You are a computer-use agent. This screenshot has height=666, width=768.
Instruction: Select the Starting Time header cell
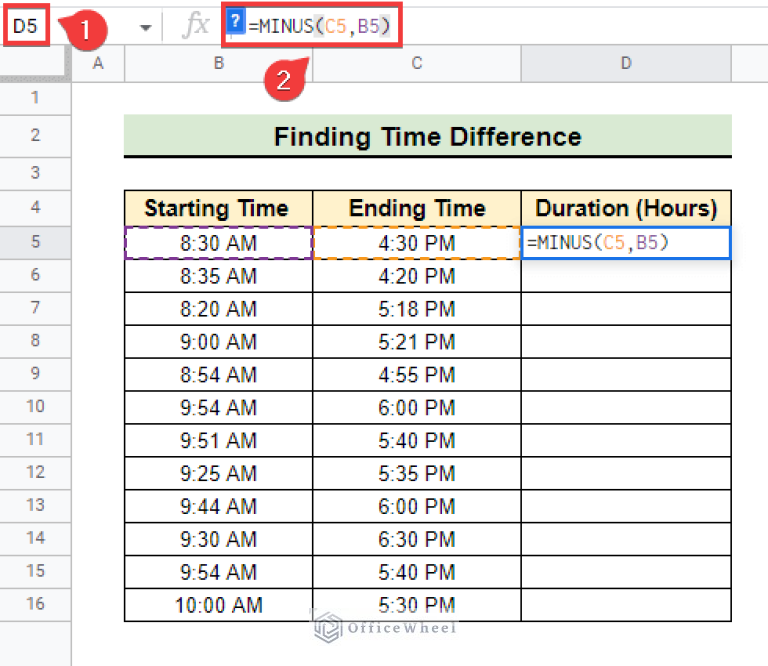[x=217, y=208]
